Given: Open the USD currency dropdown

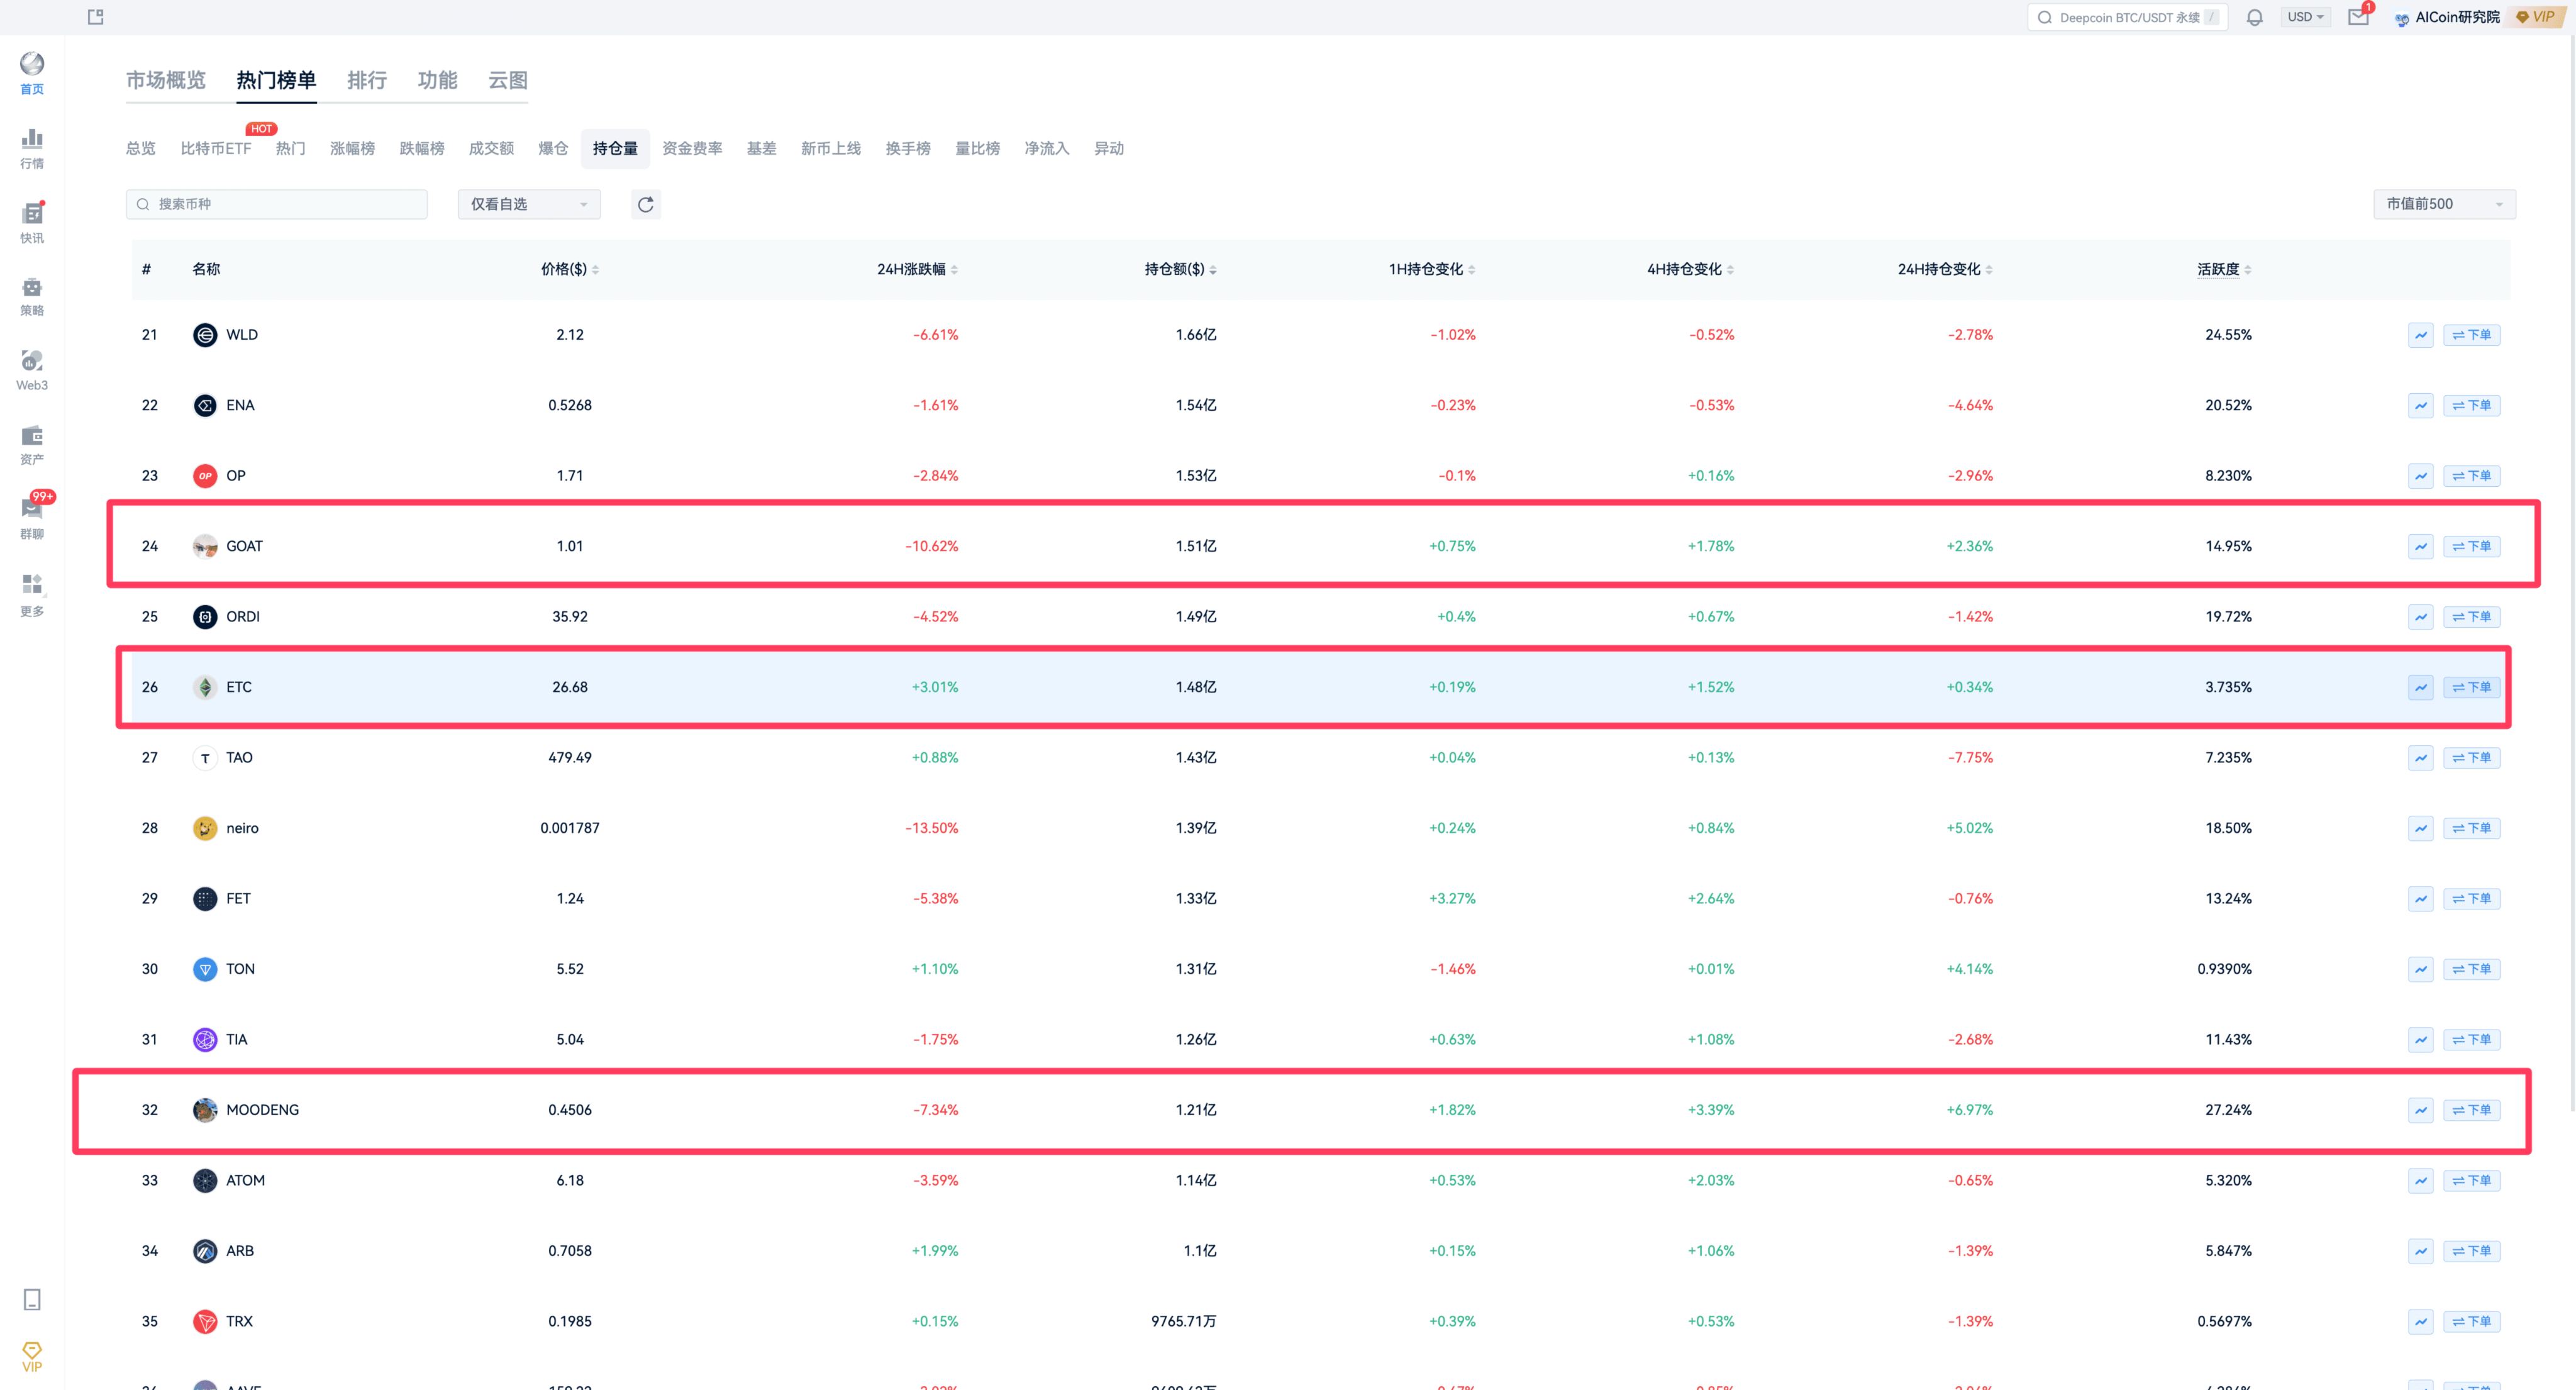Looking at the screenshot, I should [x=2305, y=17].
